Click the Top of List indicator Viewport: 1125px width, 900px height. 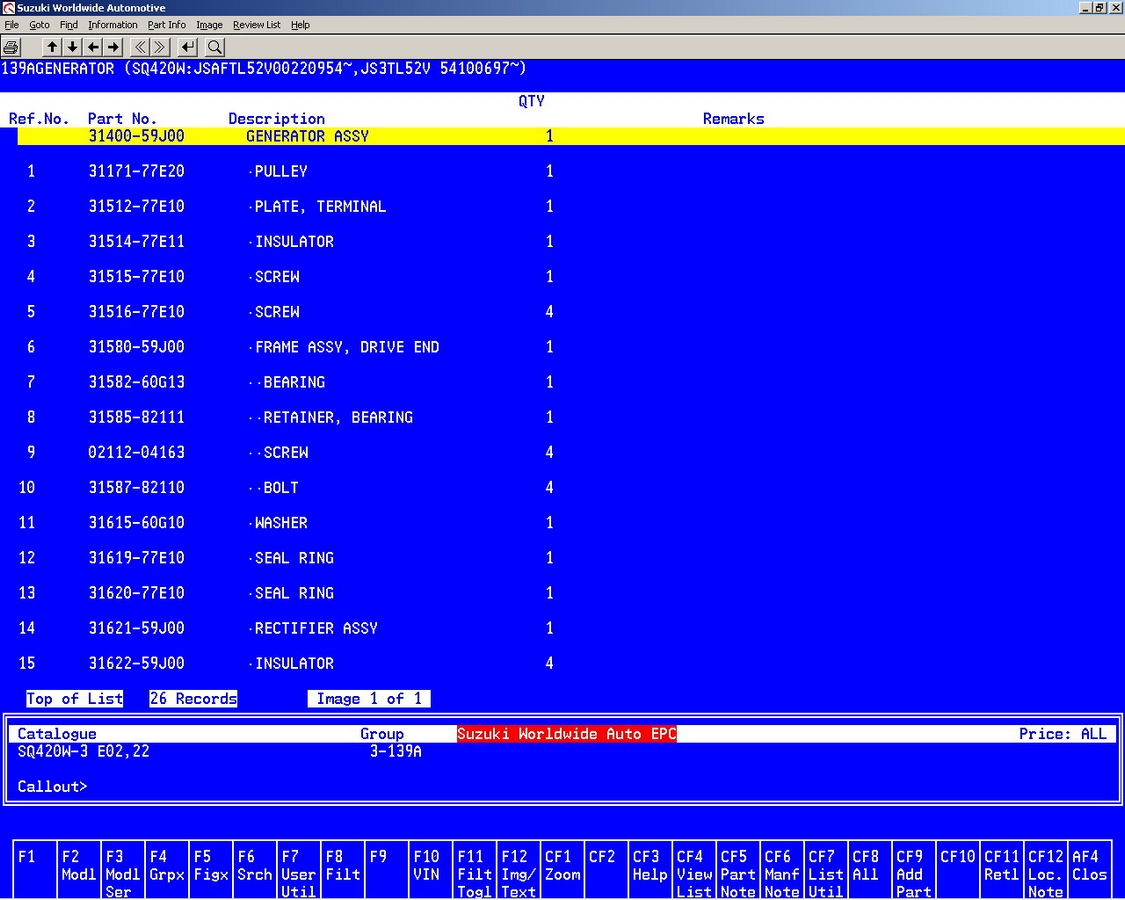[x=75, y=698]
